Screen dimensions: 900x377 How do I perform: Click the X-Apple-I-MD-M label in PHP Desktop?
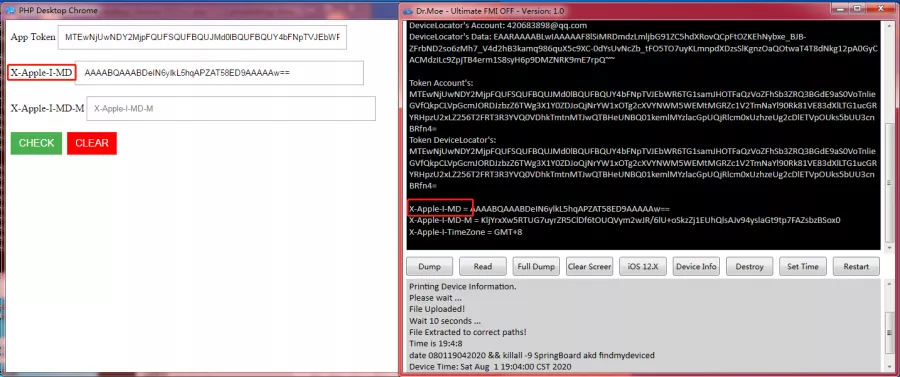point(47,108)
